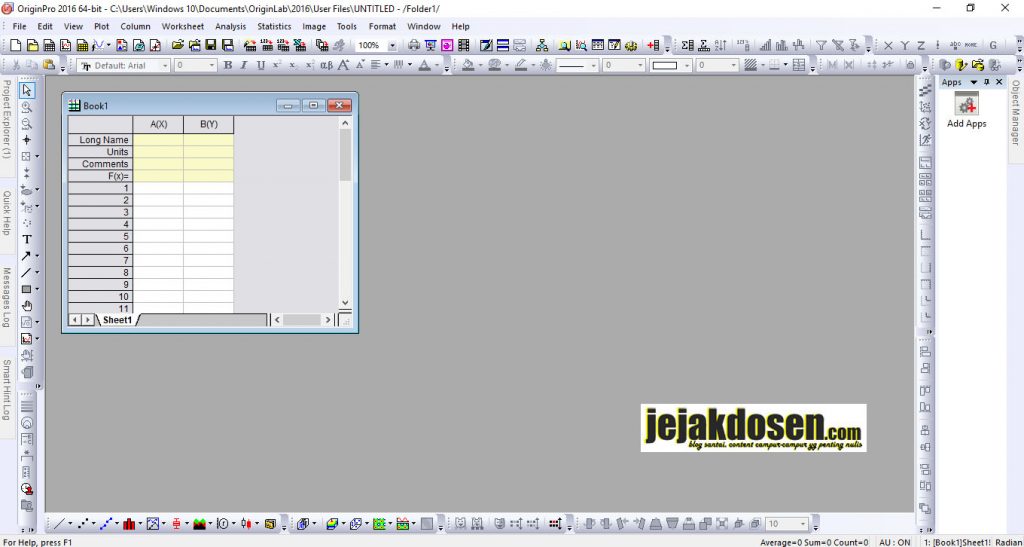Create a new project with the toolbar icon

[x=16, y=46]
